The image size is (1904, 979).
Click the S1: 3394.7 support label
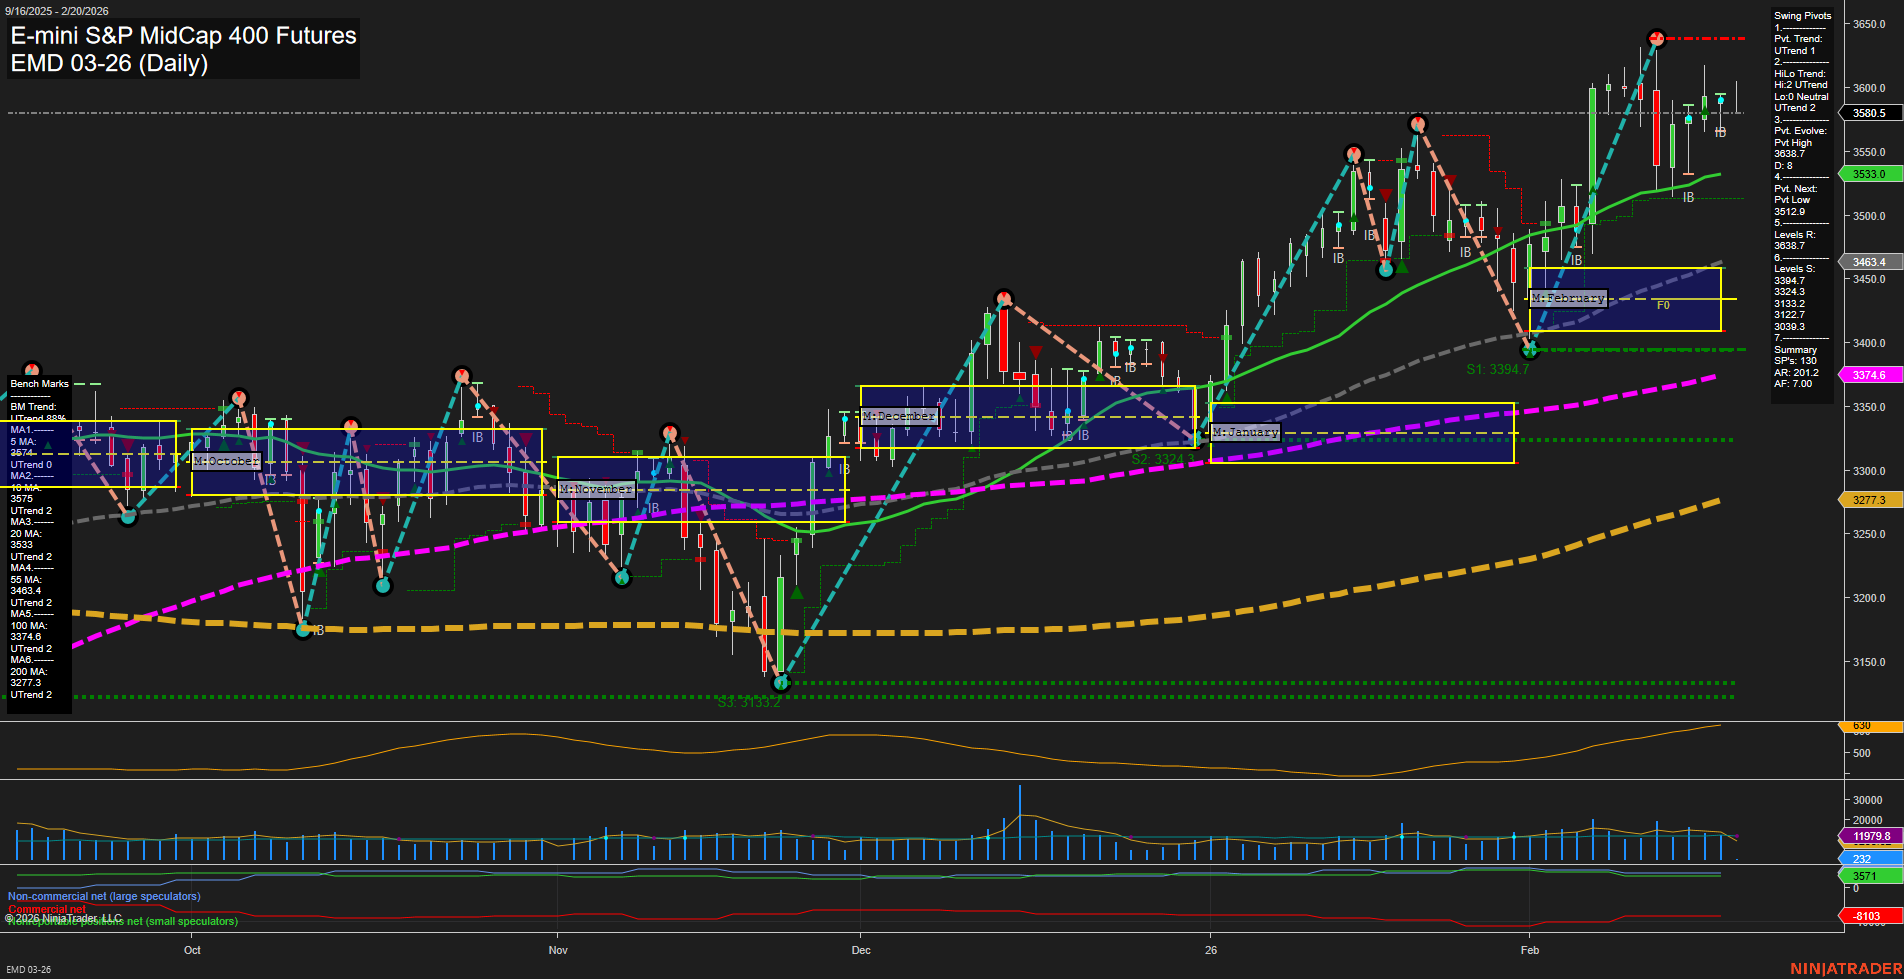[x=1495, y=367]
